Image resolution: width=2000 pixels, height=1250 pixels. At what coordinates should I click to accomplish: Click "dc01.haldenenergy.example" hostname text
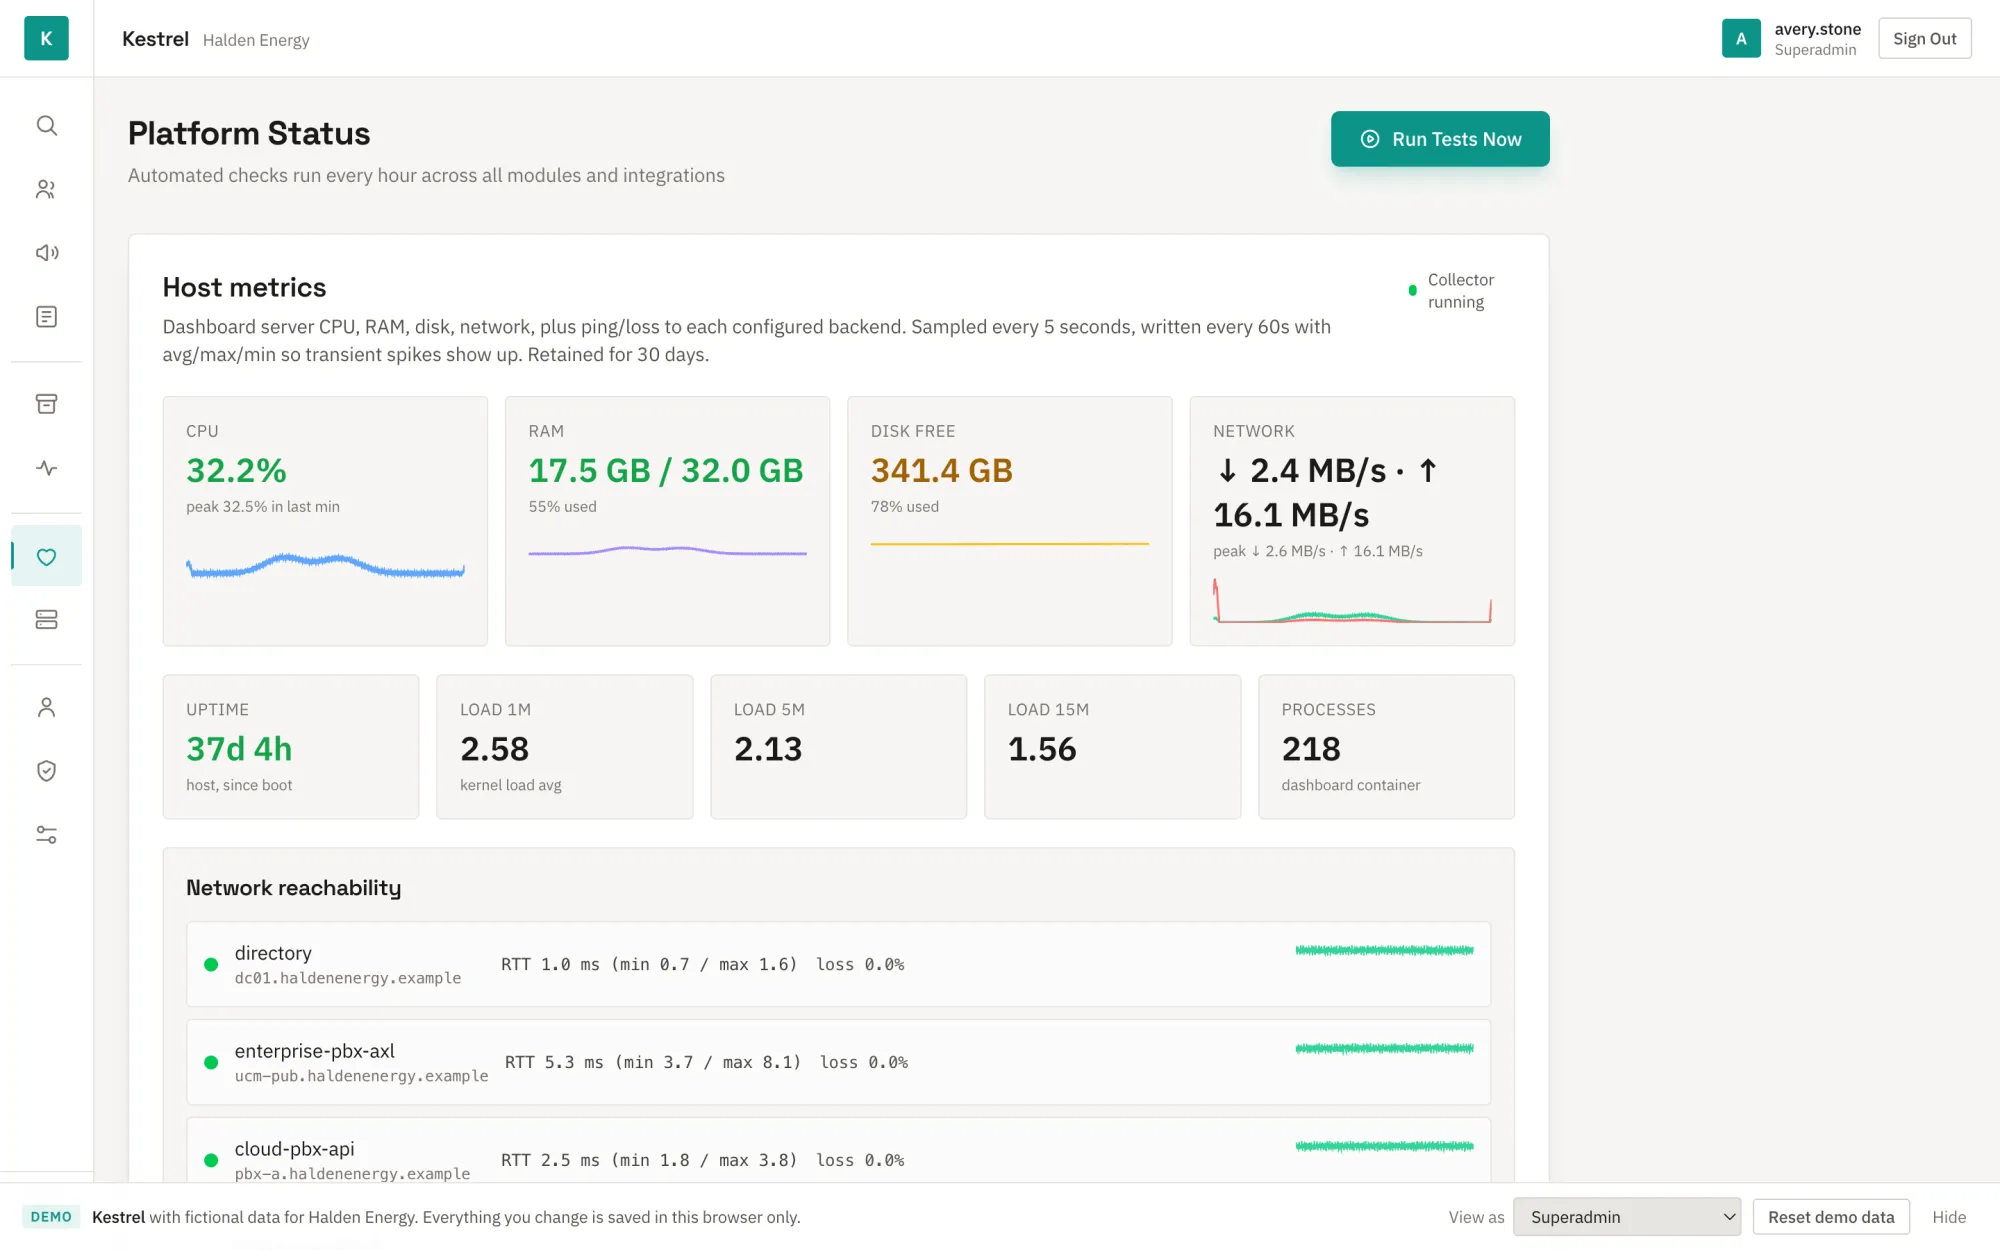pyautogui.click(x=348, y=978)
